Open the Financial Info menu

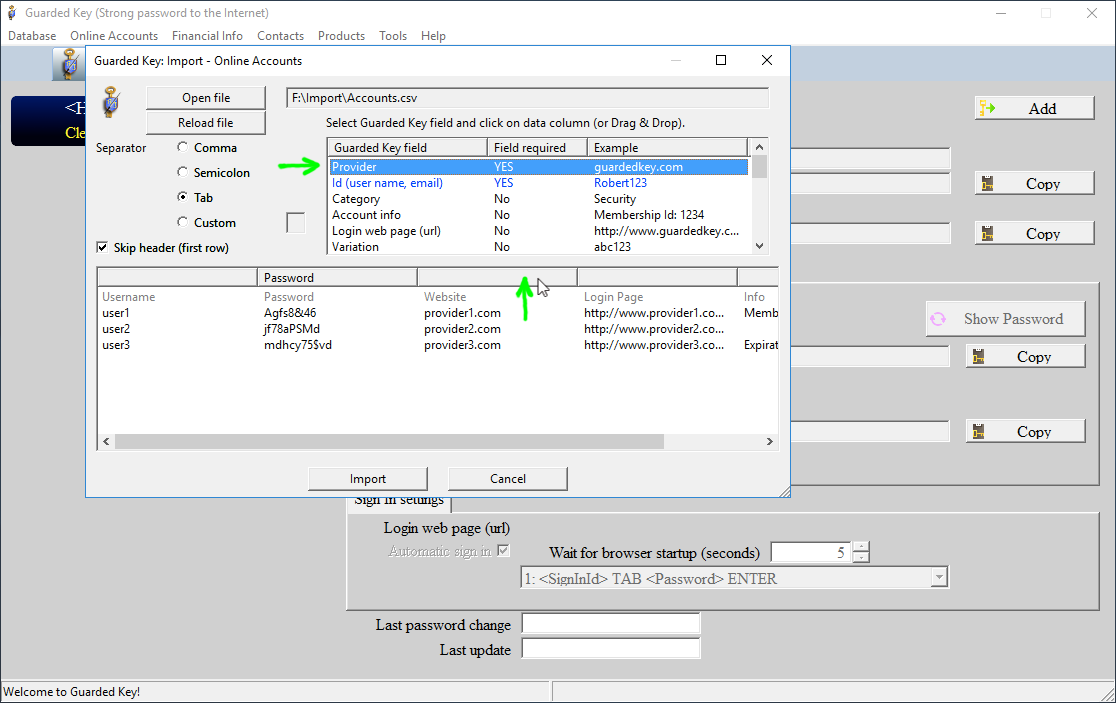[x=207, y=36]
